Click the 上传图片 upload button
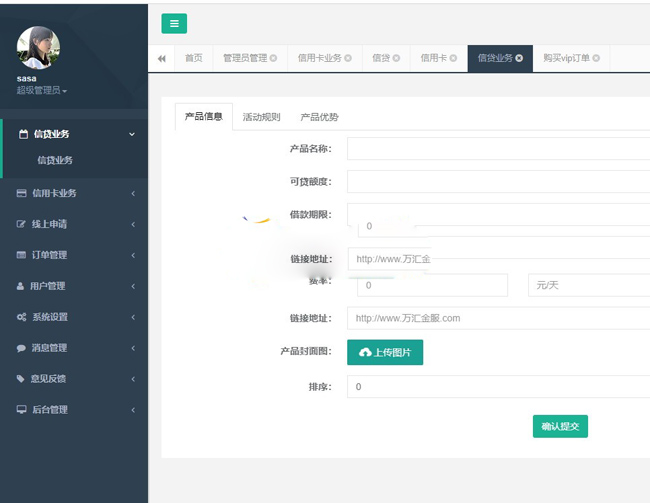Screen dimensions: 650x503 tap(385, 352)
